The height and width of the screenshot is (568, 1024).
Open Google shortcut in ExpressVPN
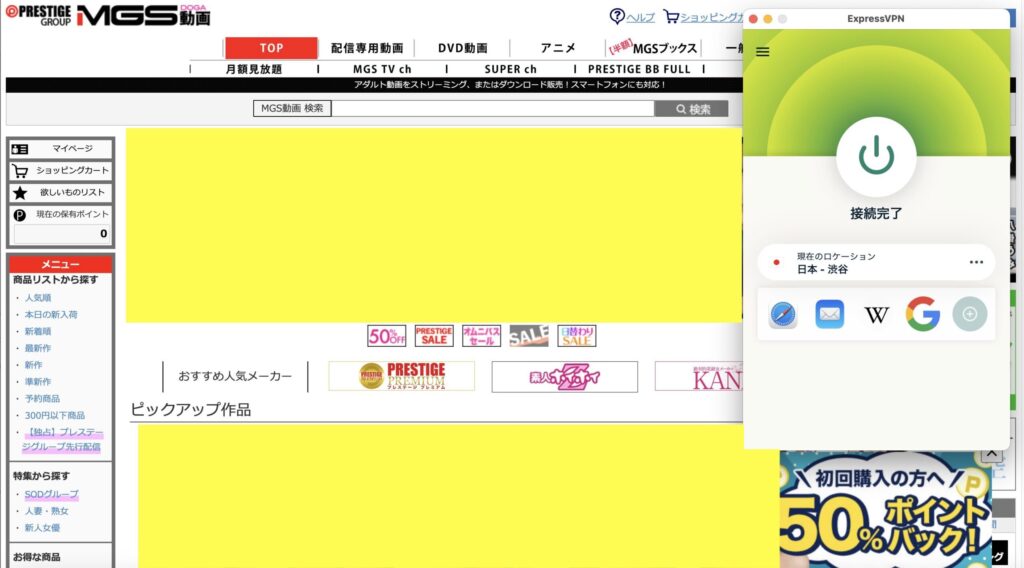(x=922, y=314)
